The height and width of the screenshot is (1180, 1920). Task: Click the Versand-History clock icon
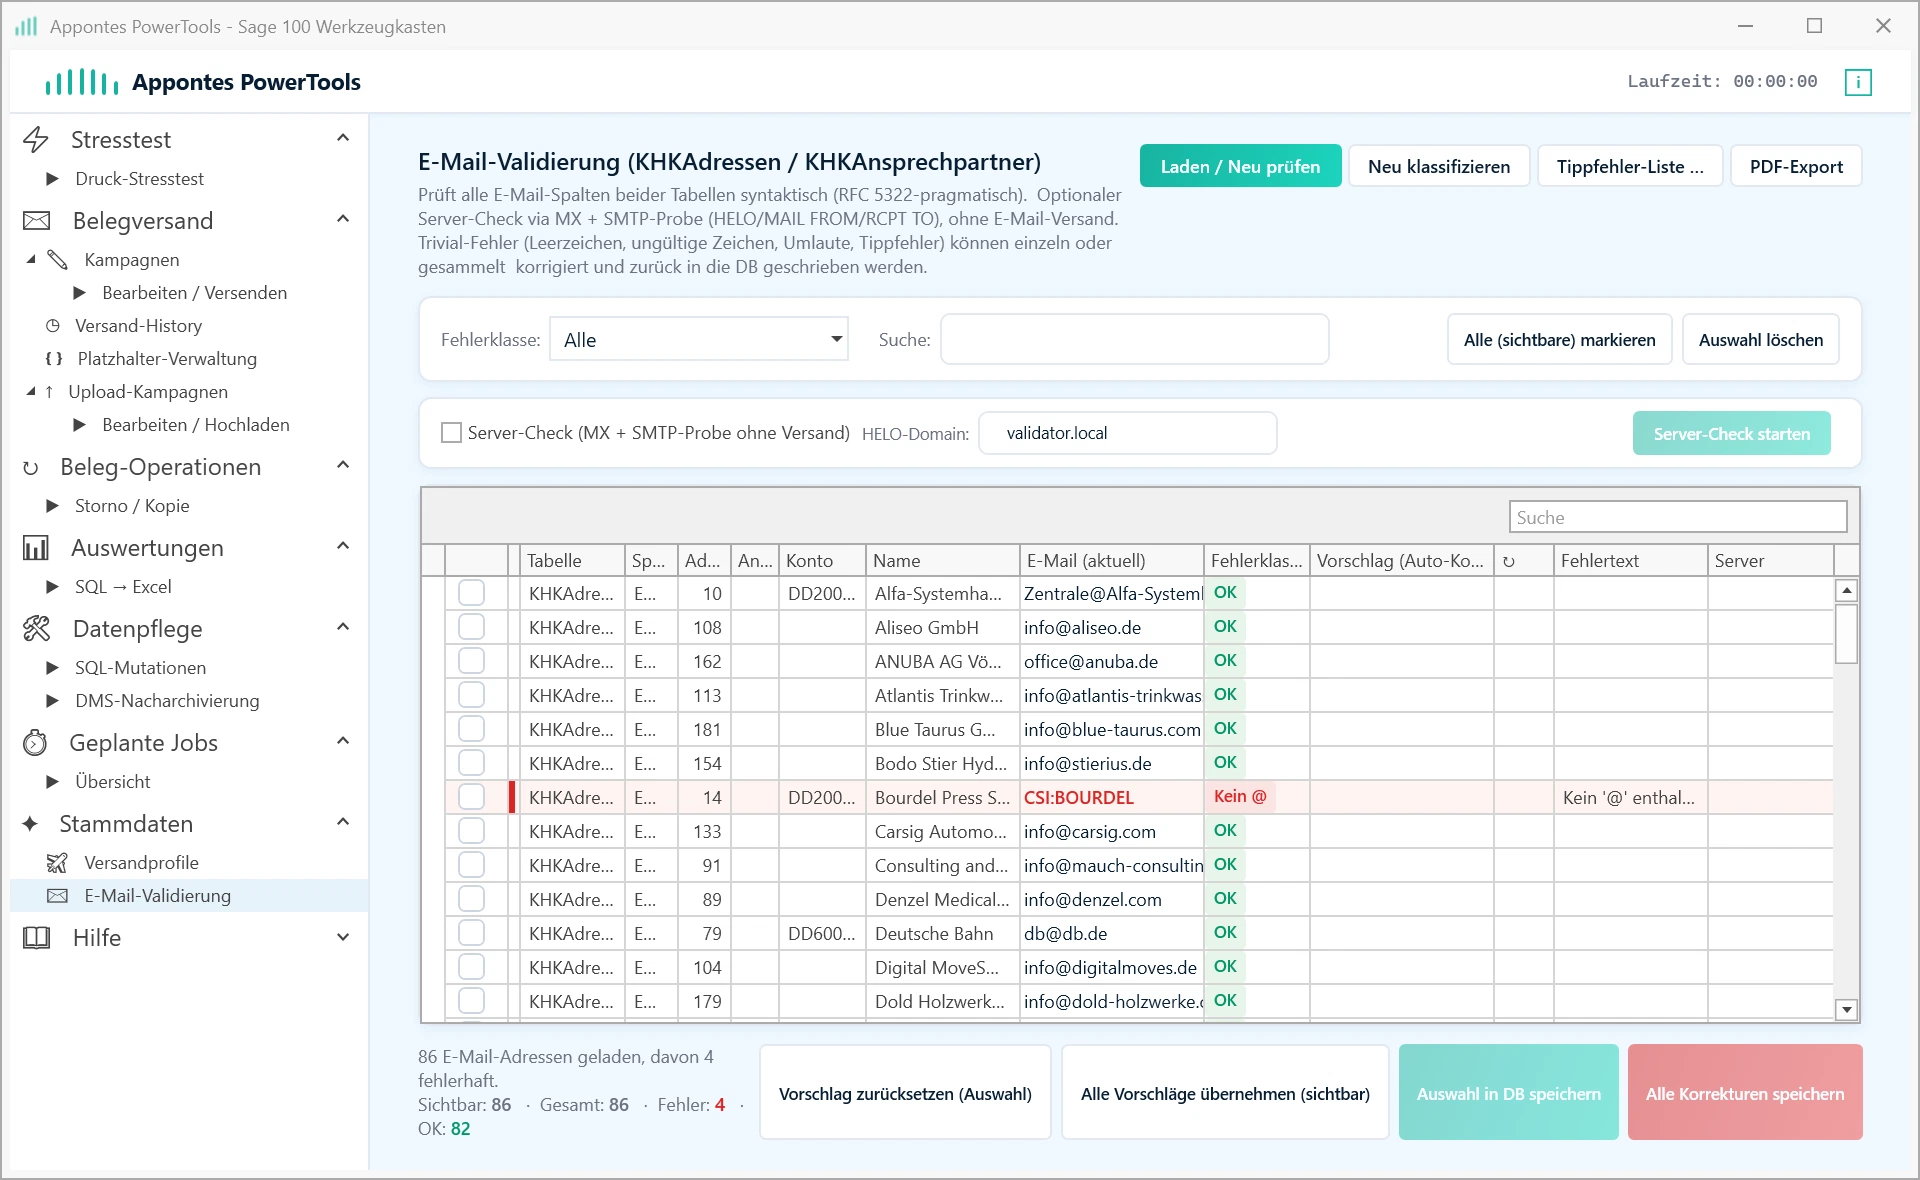[x=53, y=326]
